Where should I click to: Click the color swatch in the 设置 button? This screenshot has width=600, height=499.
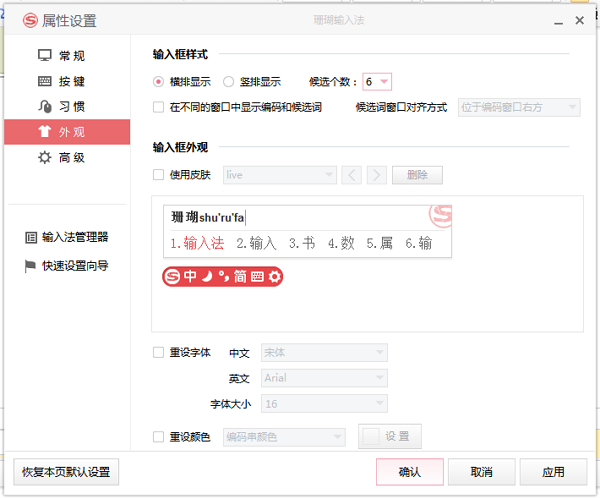[371, 437]
